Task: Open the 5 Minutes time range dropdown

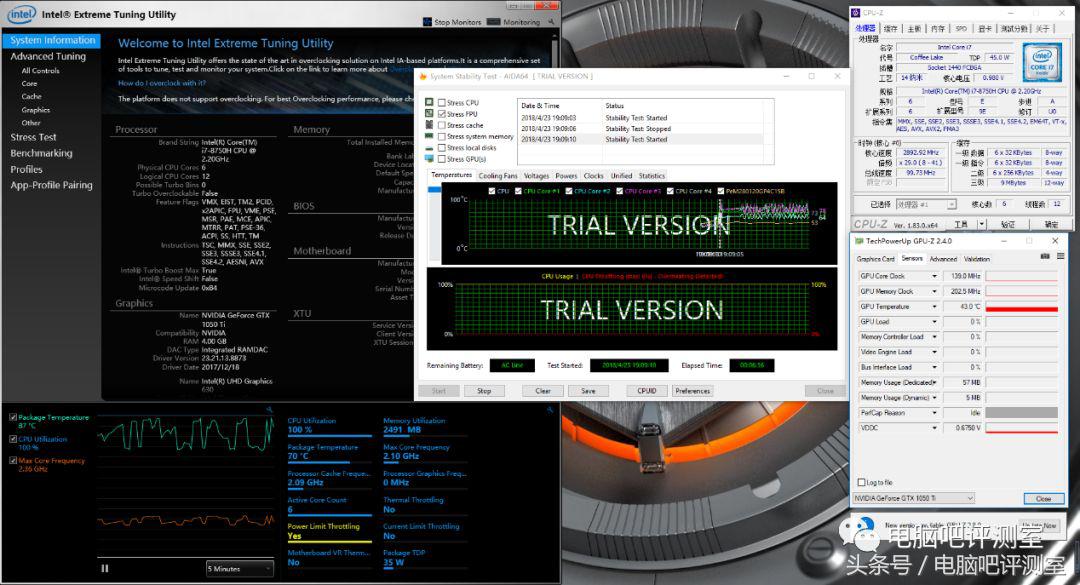Action: click(239, 568)
